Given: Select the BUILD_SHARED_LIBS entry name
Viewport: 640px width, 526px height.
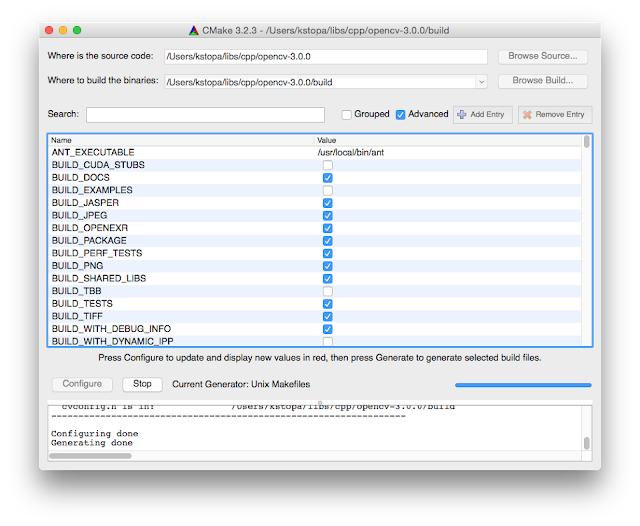Looking at the screenshot, I should pos(99,279).
